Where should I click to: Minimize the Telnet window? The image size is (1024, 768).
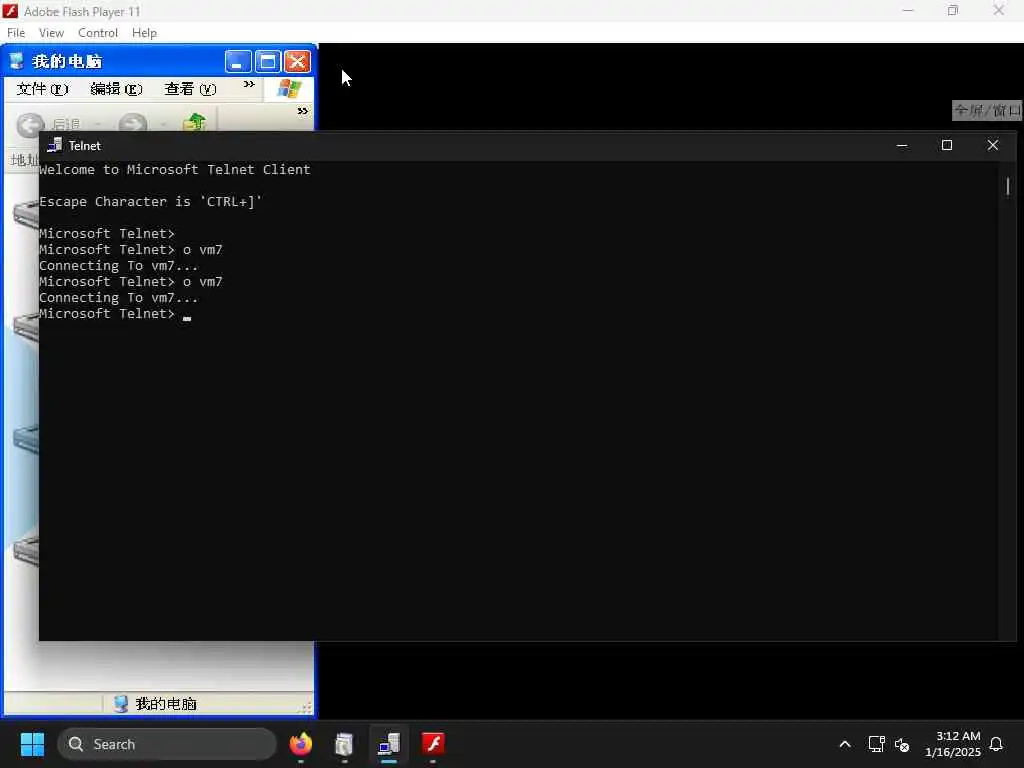pos(902,145)
